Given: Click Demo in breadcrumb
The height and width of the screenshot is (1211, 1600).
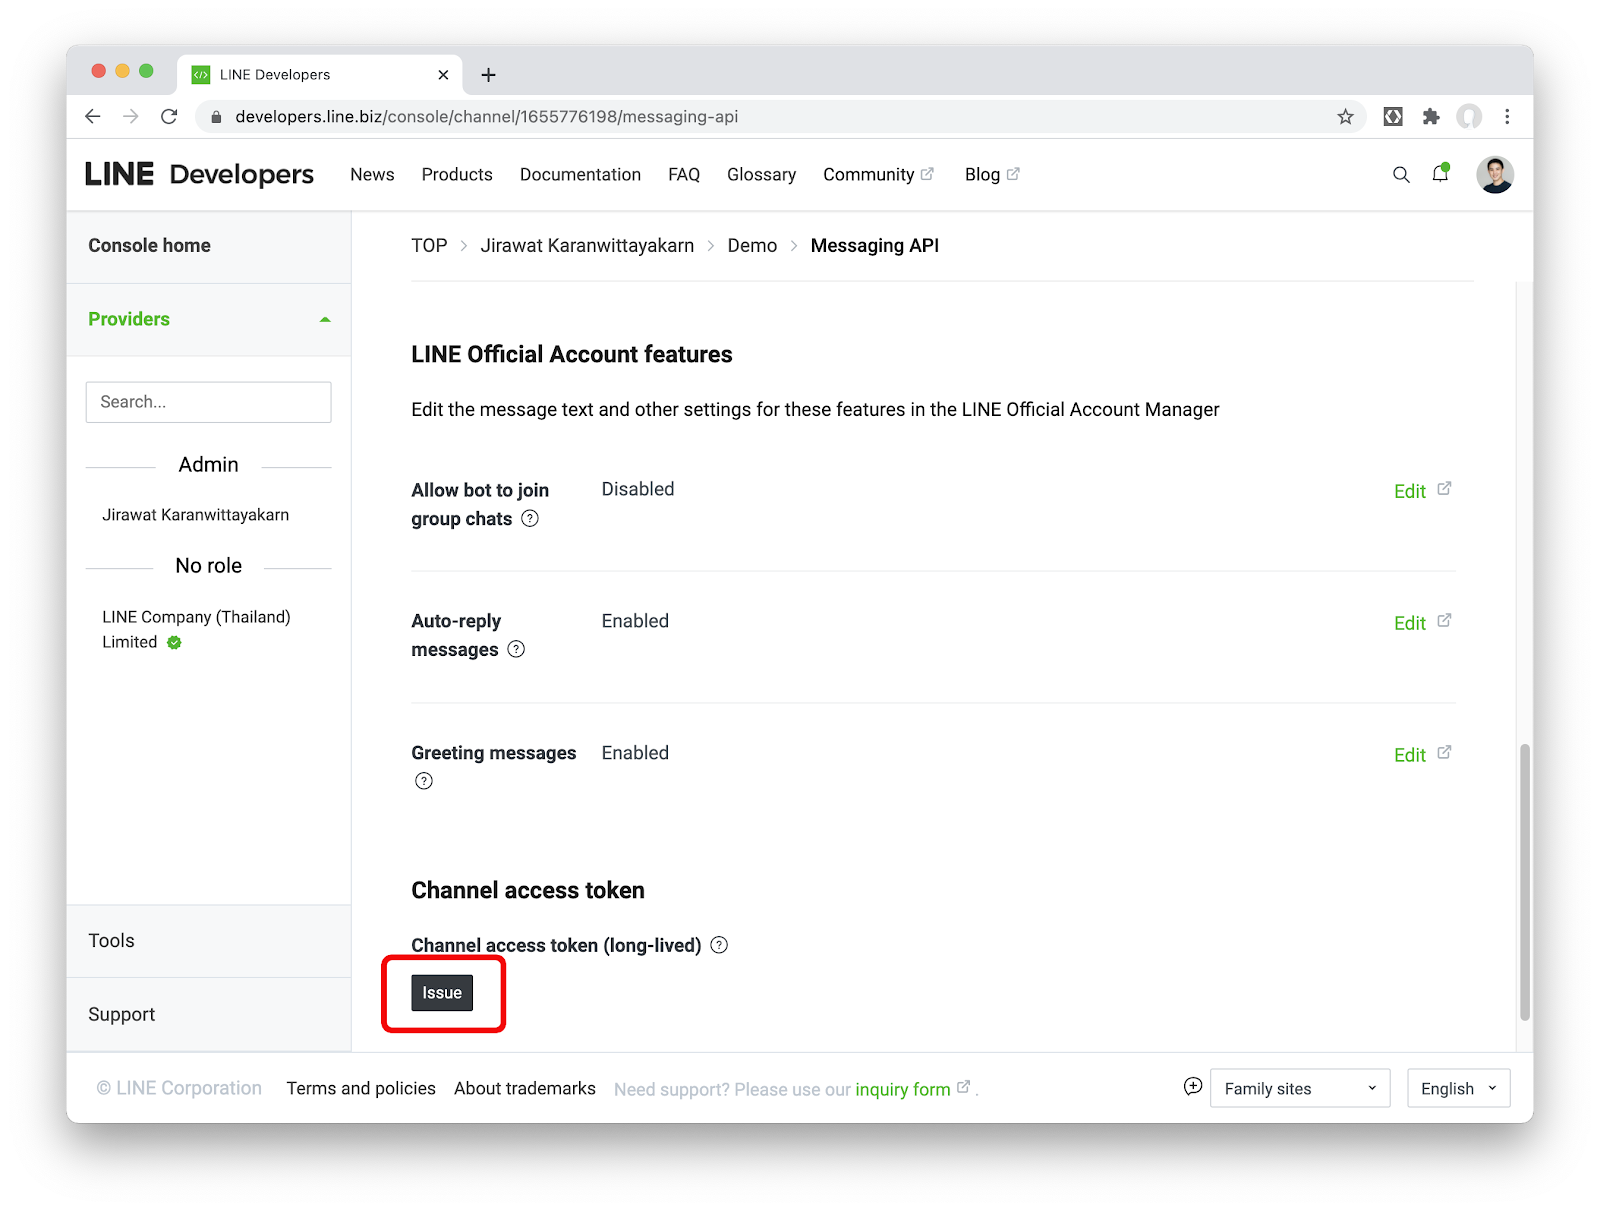Looking at the screenshot, I should point(752,246).
